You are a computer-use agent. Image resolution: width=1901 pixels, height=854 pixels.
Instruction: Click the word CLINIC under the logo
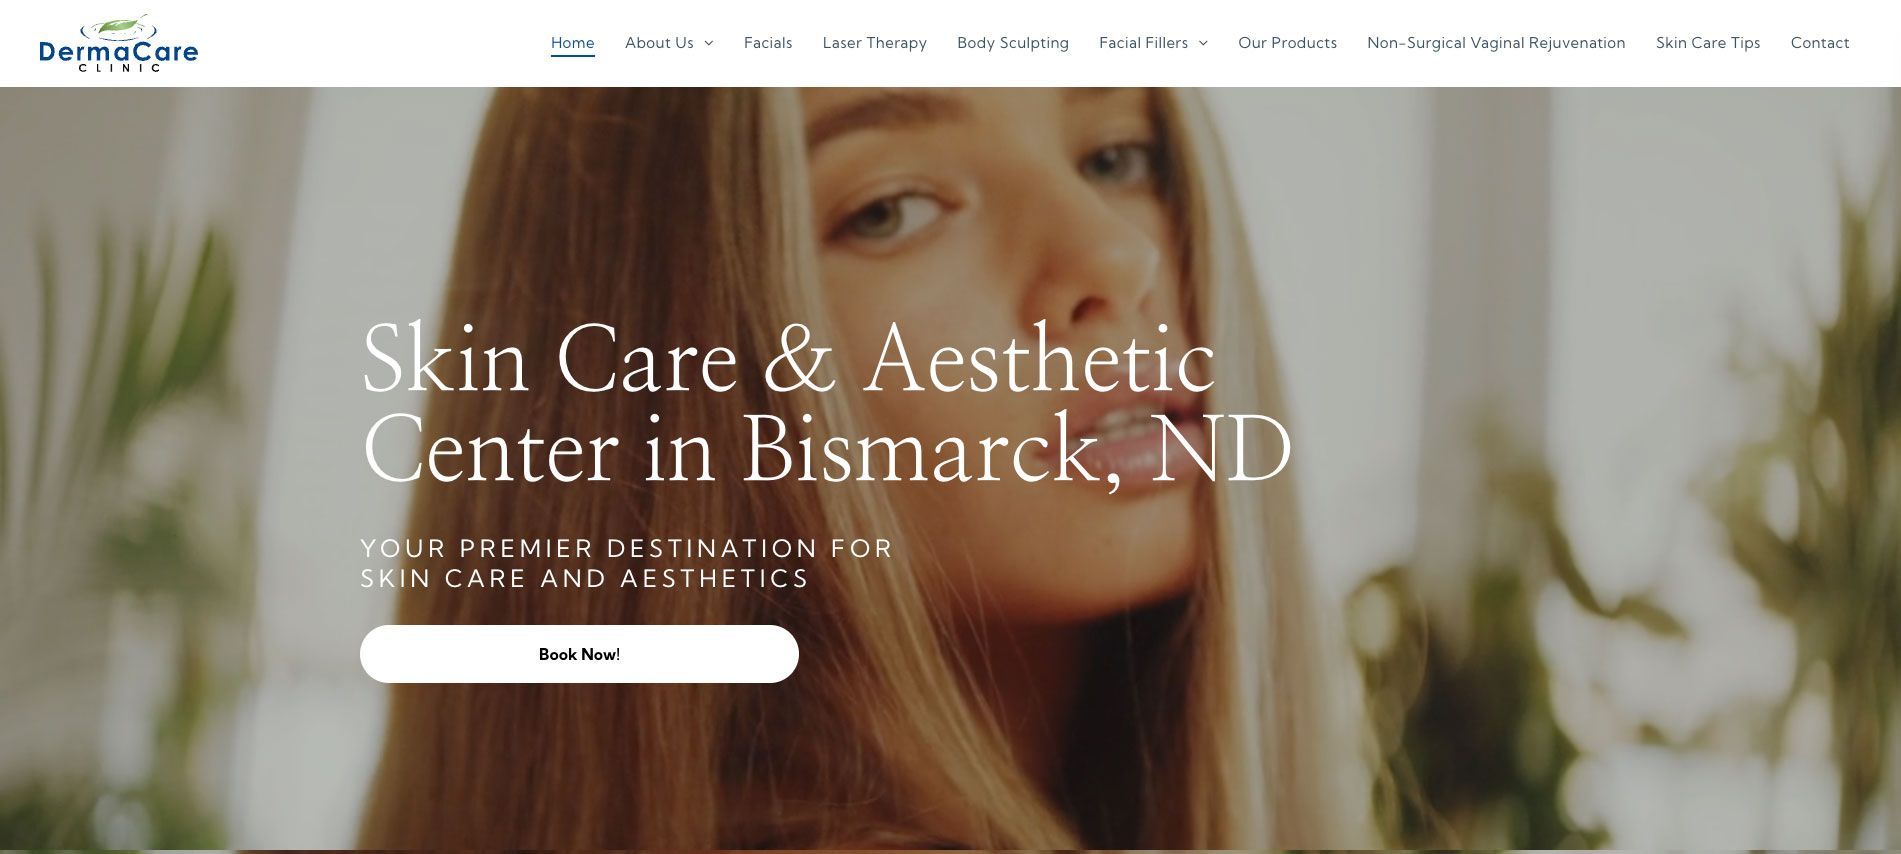click(x=119, y=68)
